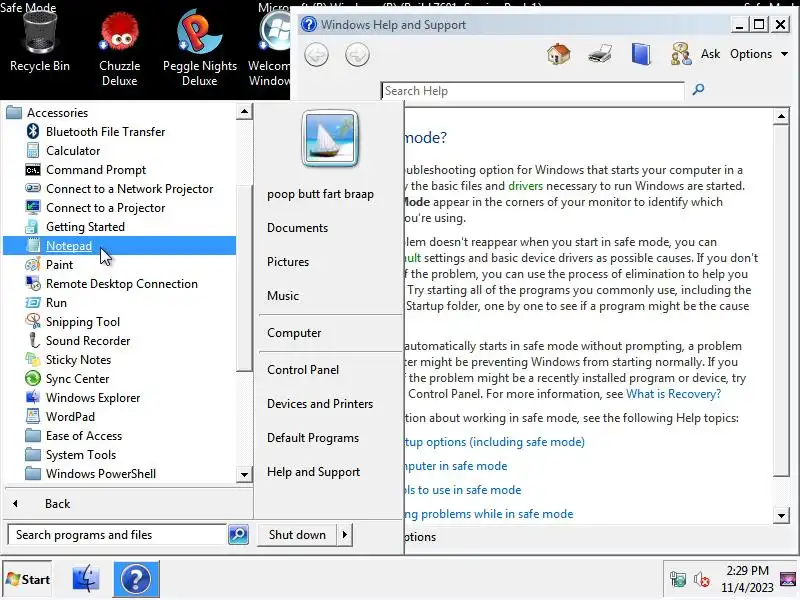Expand the Ease of Access folder
Image resolution: width=800 pixels, height=600 pixels.
119,436
